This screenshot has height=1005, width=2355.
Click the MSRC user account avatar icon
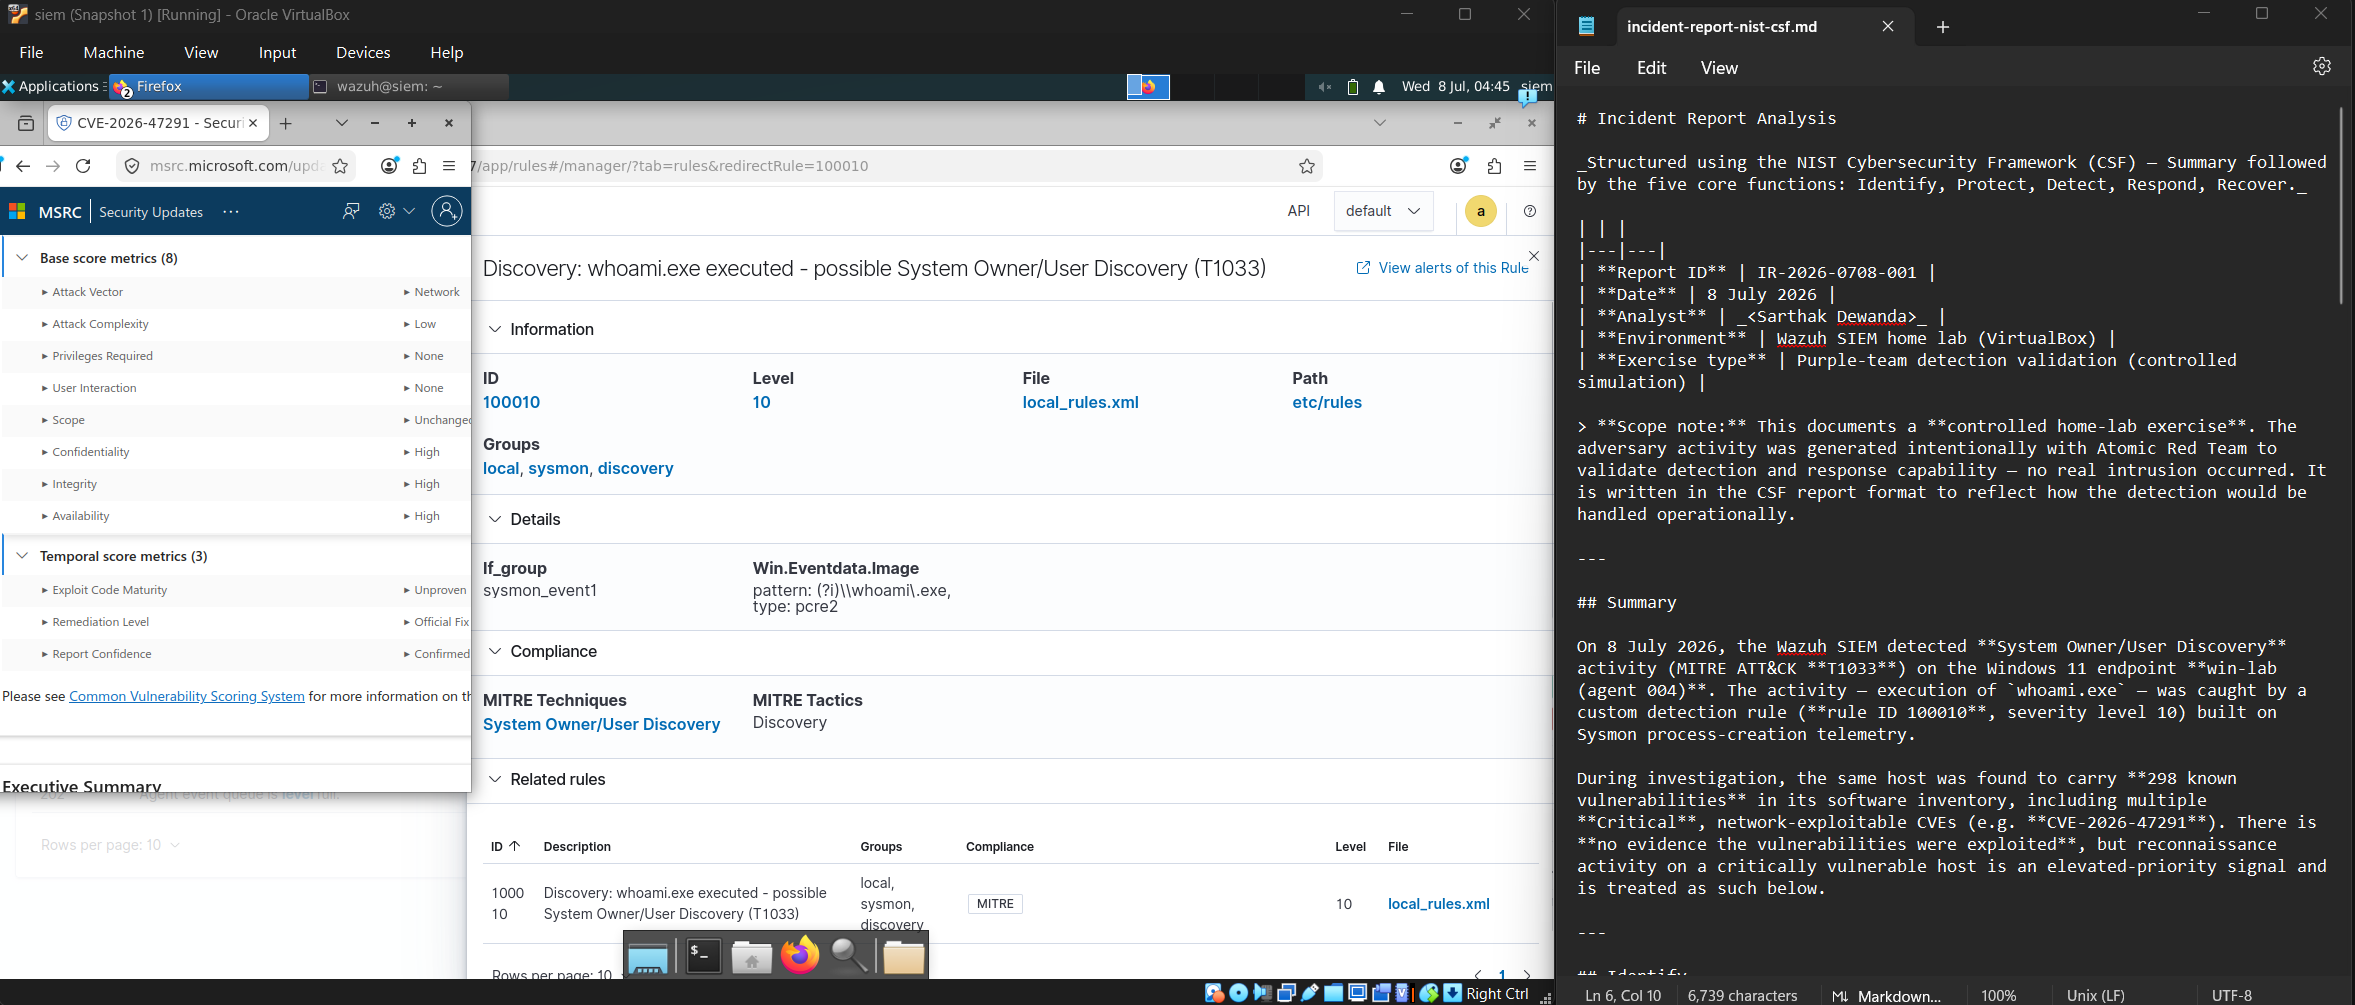tap(447, 211)
